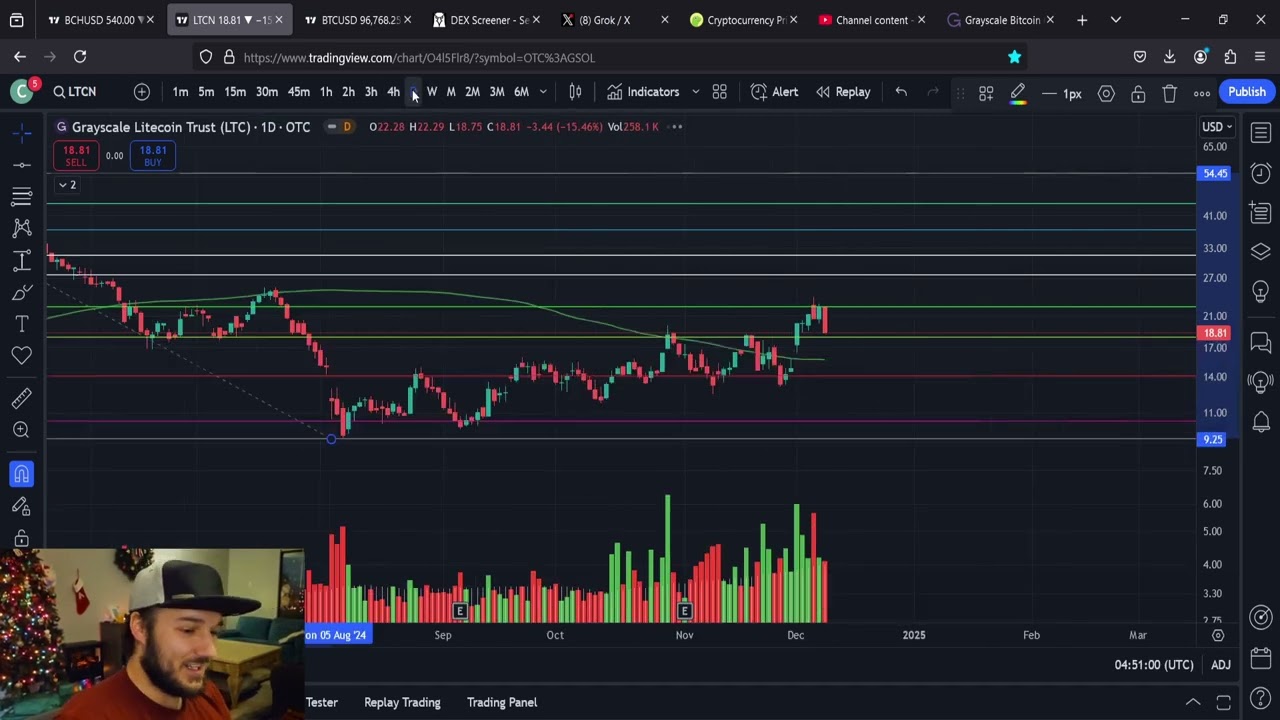The height and width of the screenshot is (720, 1280).
Task: Open the ideas lightbulb panel
Action: point(1261,291)
